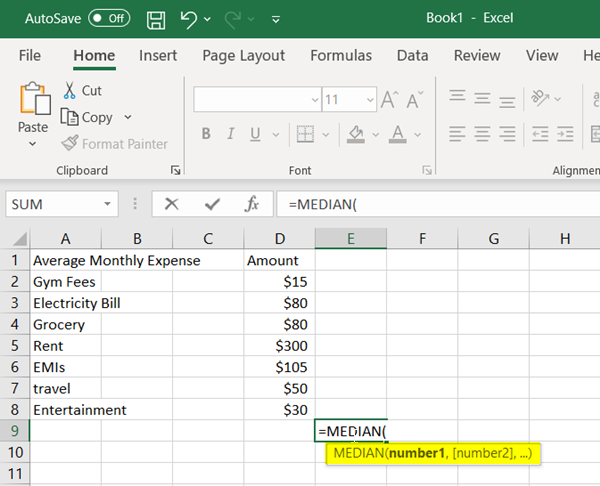
Task: Click the font color A swatch
Action: [x=397, y=134]
